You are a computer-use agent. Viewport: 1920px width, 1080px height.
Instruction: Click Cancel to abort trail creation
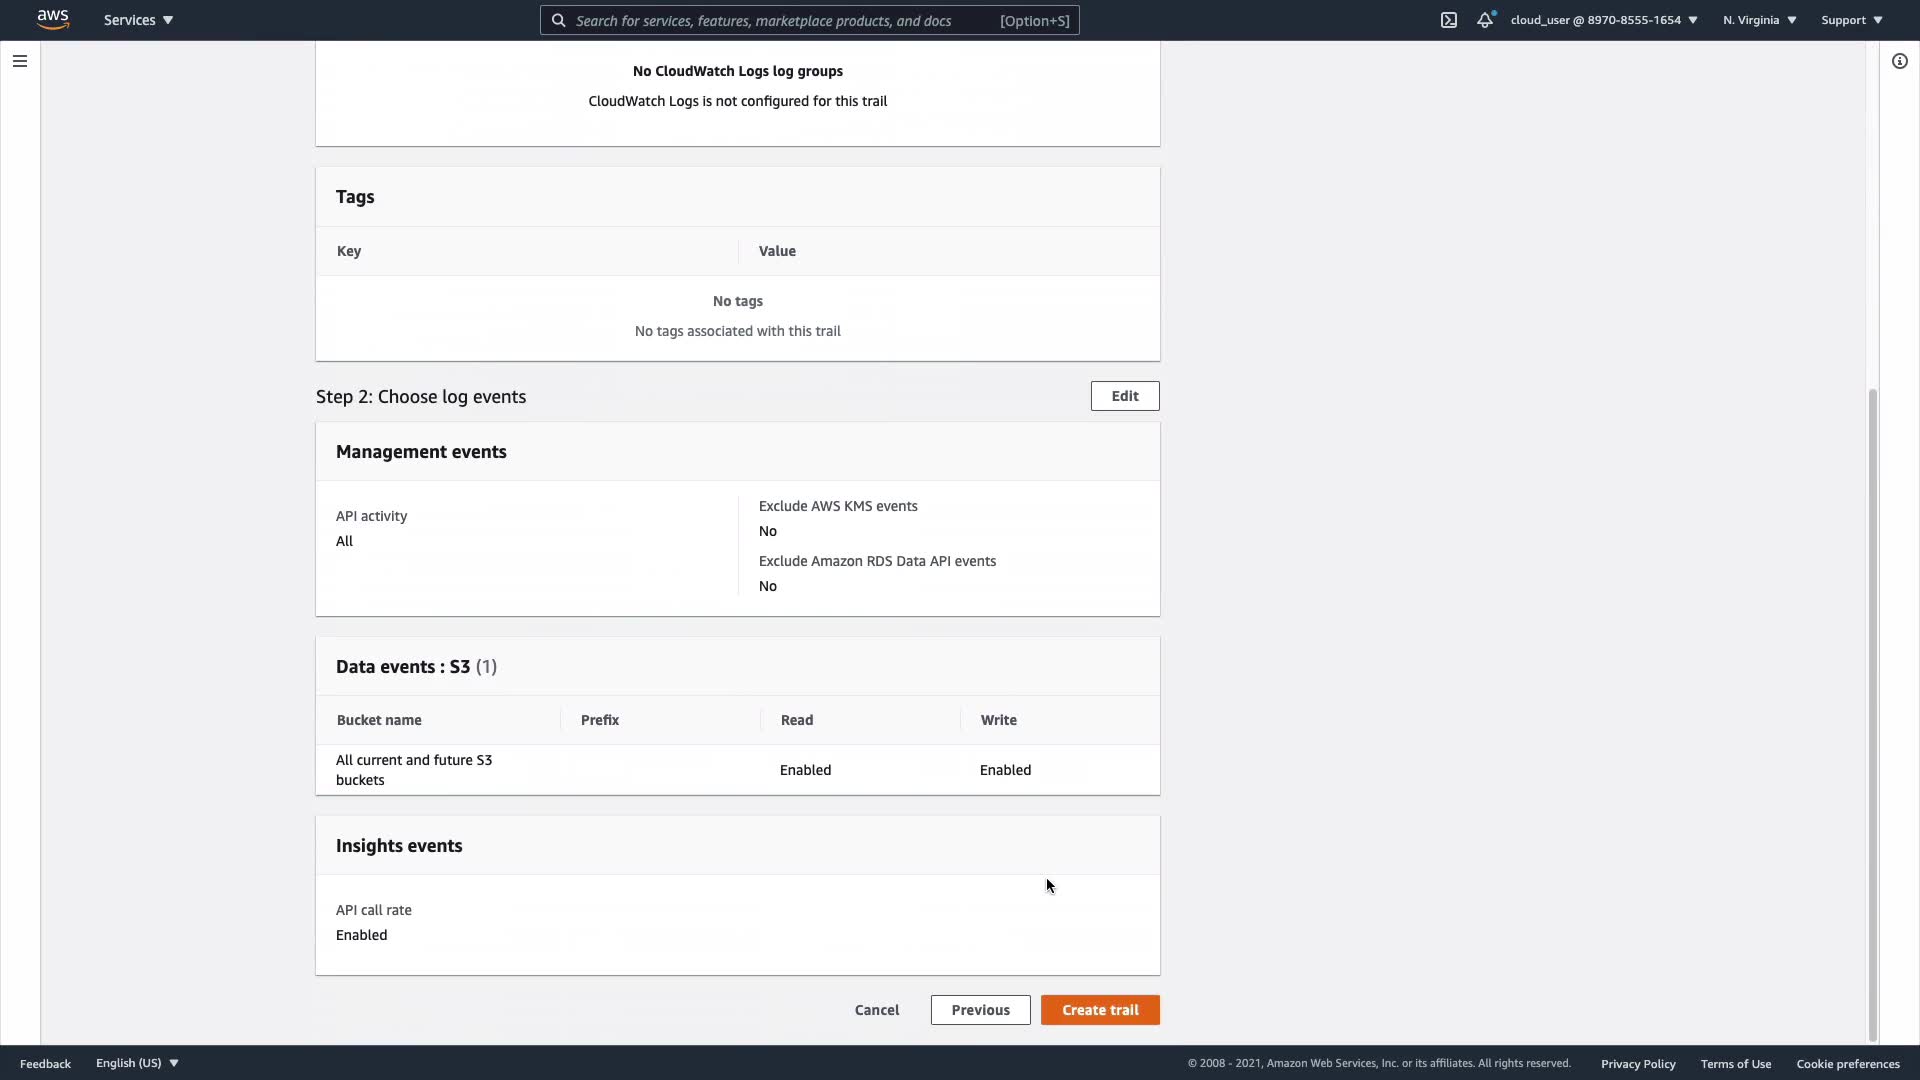(877, 1010)
